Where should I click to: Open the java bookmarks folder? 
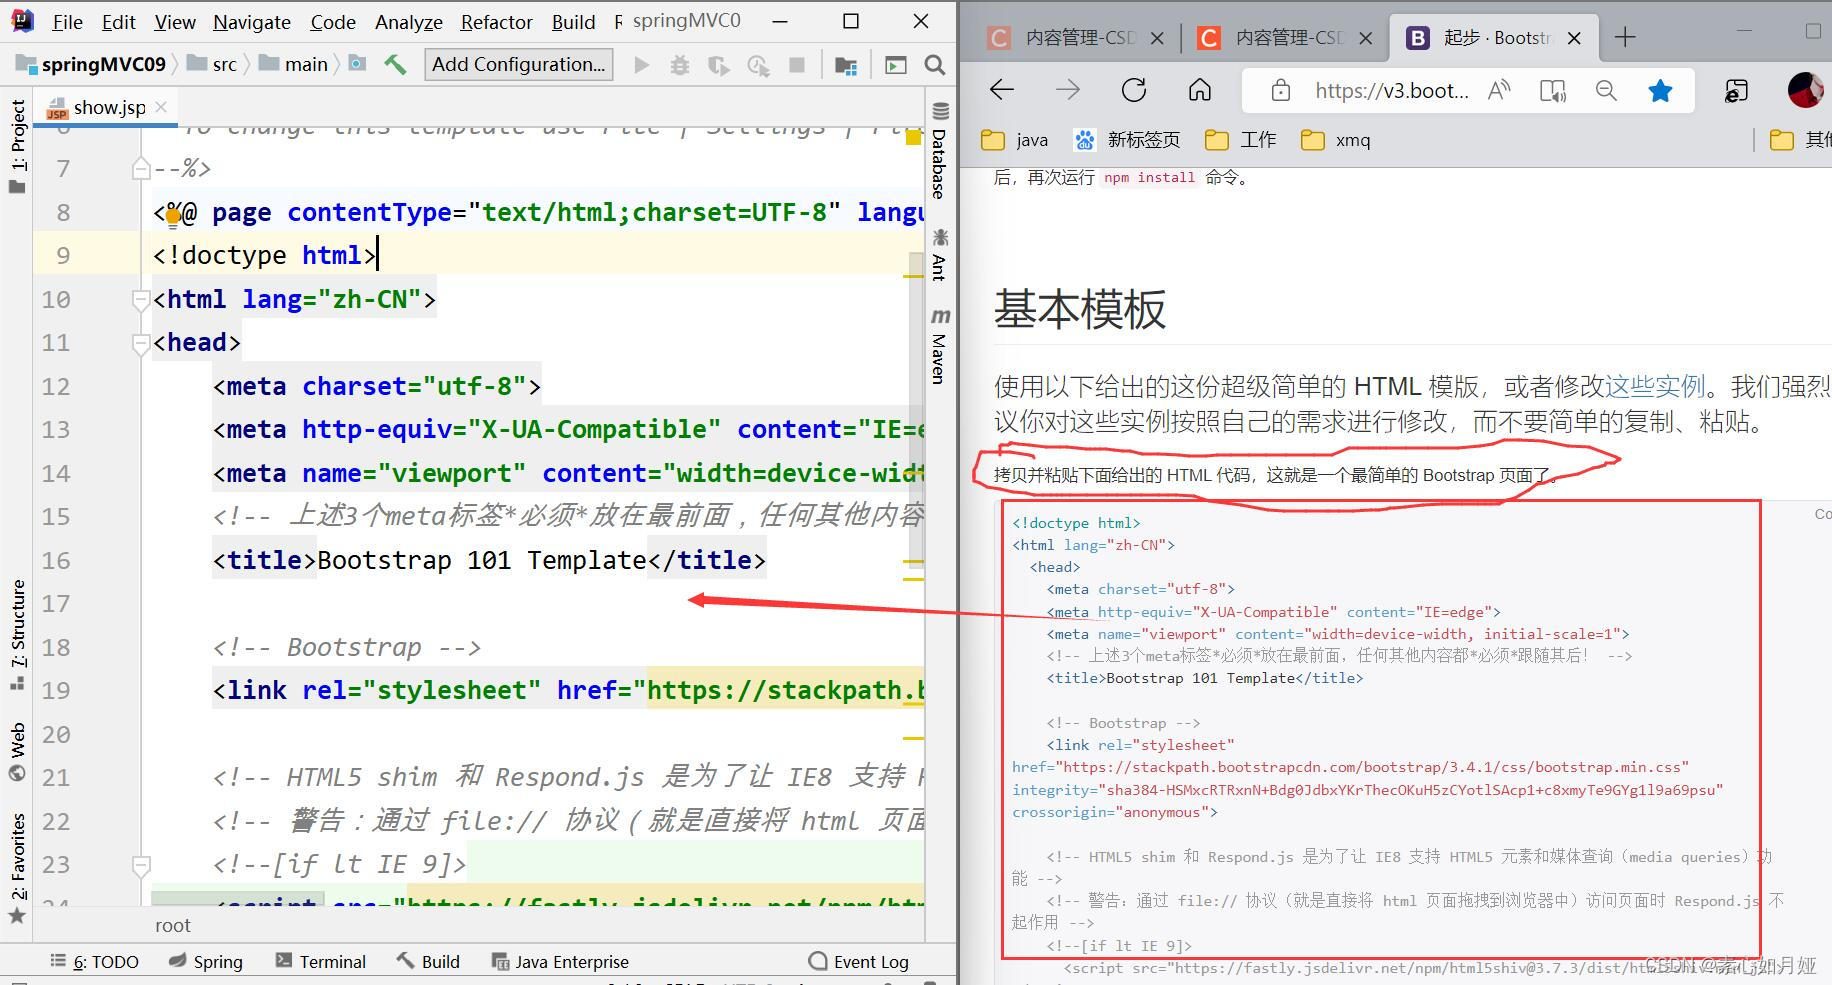click(1015, 140)
